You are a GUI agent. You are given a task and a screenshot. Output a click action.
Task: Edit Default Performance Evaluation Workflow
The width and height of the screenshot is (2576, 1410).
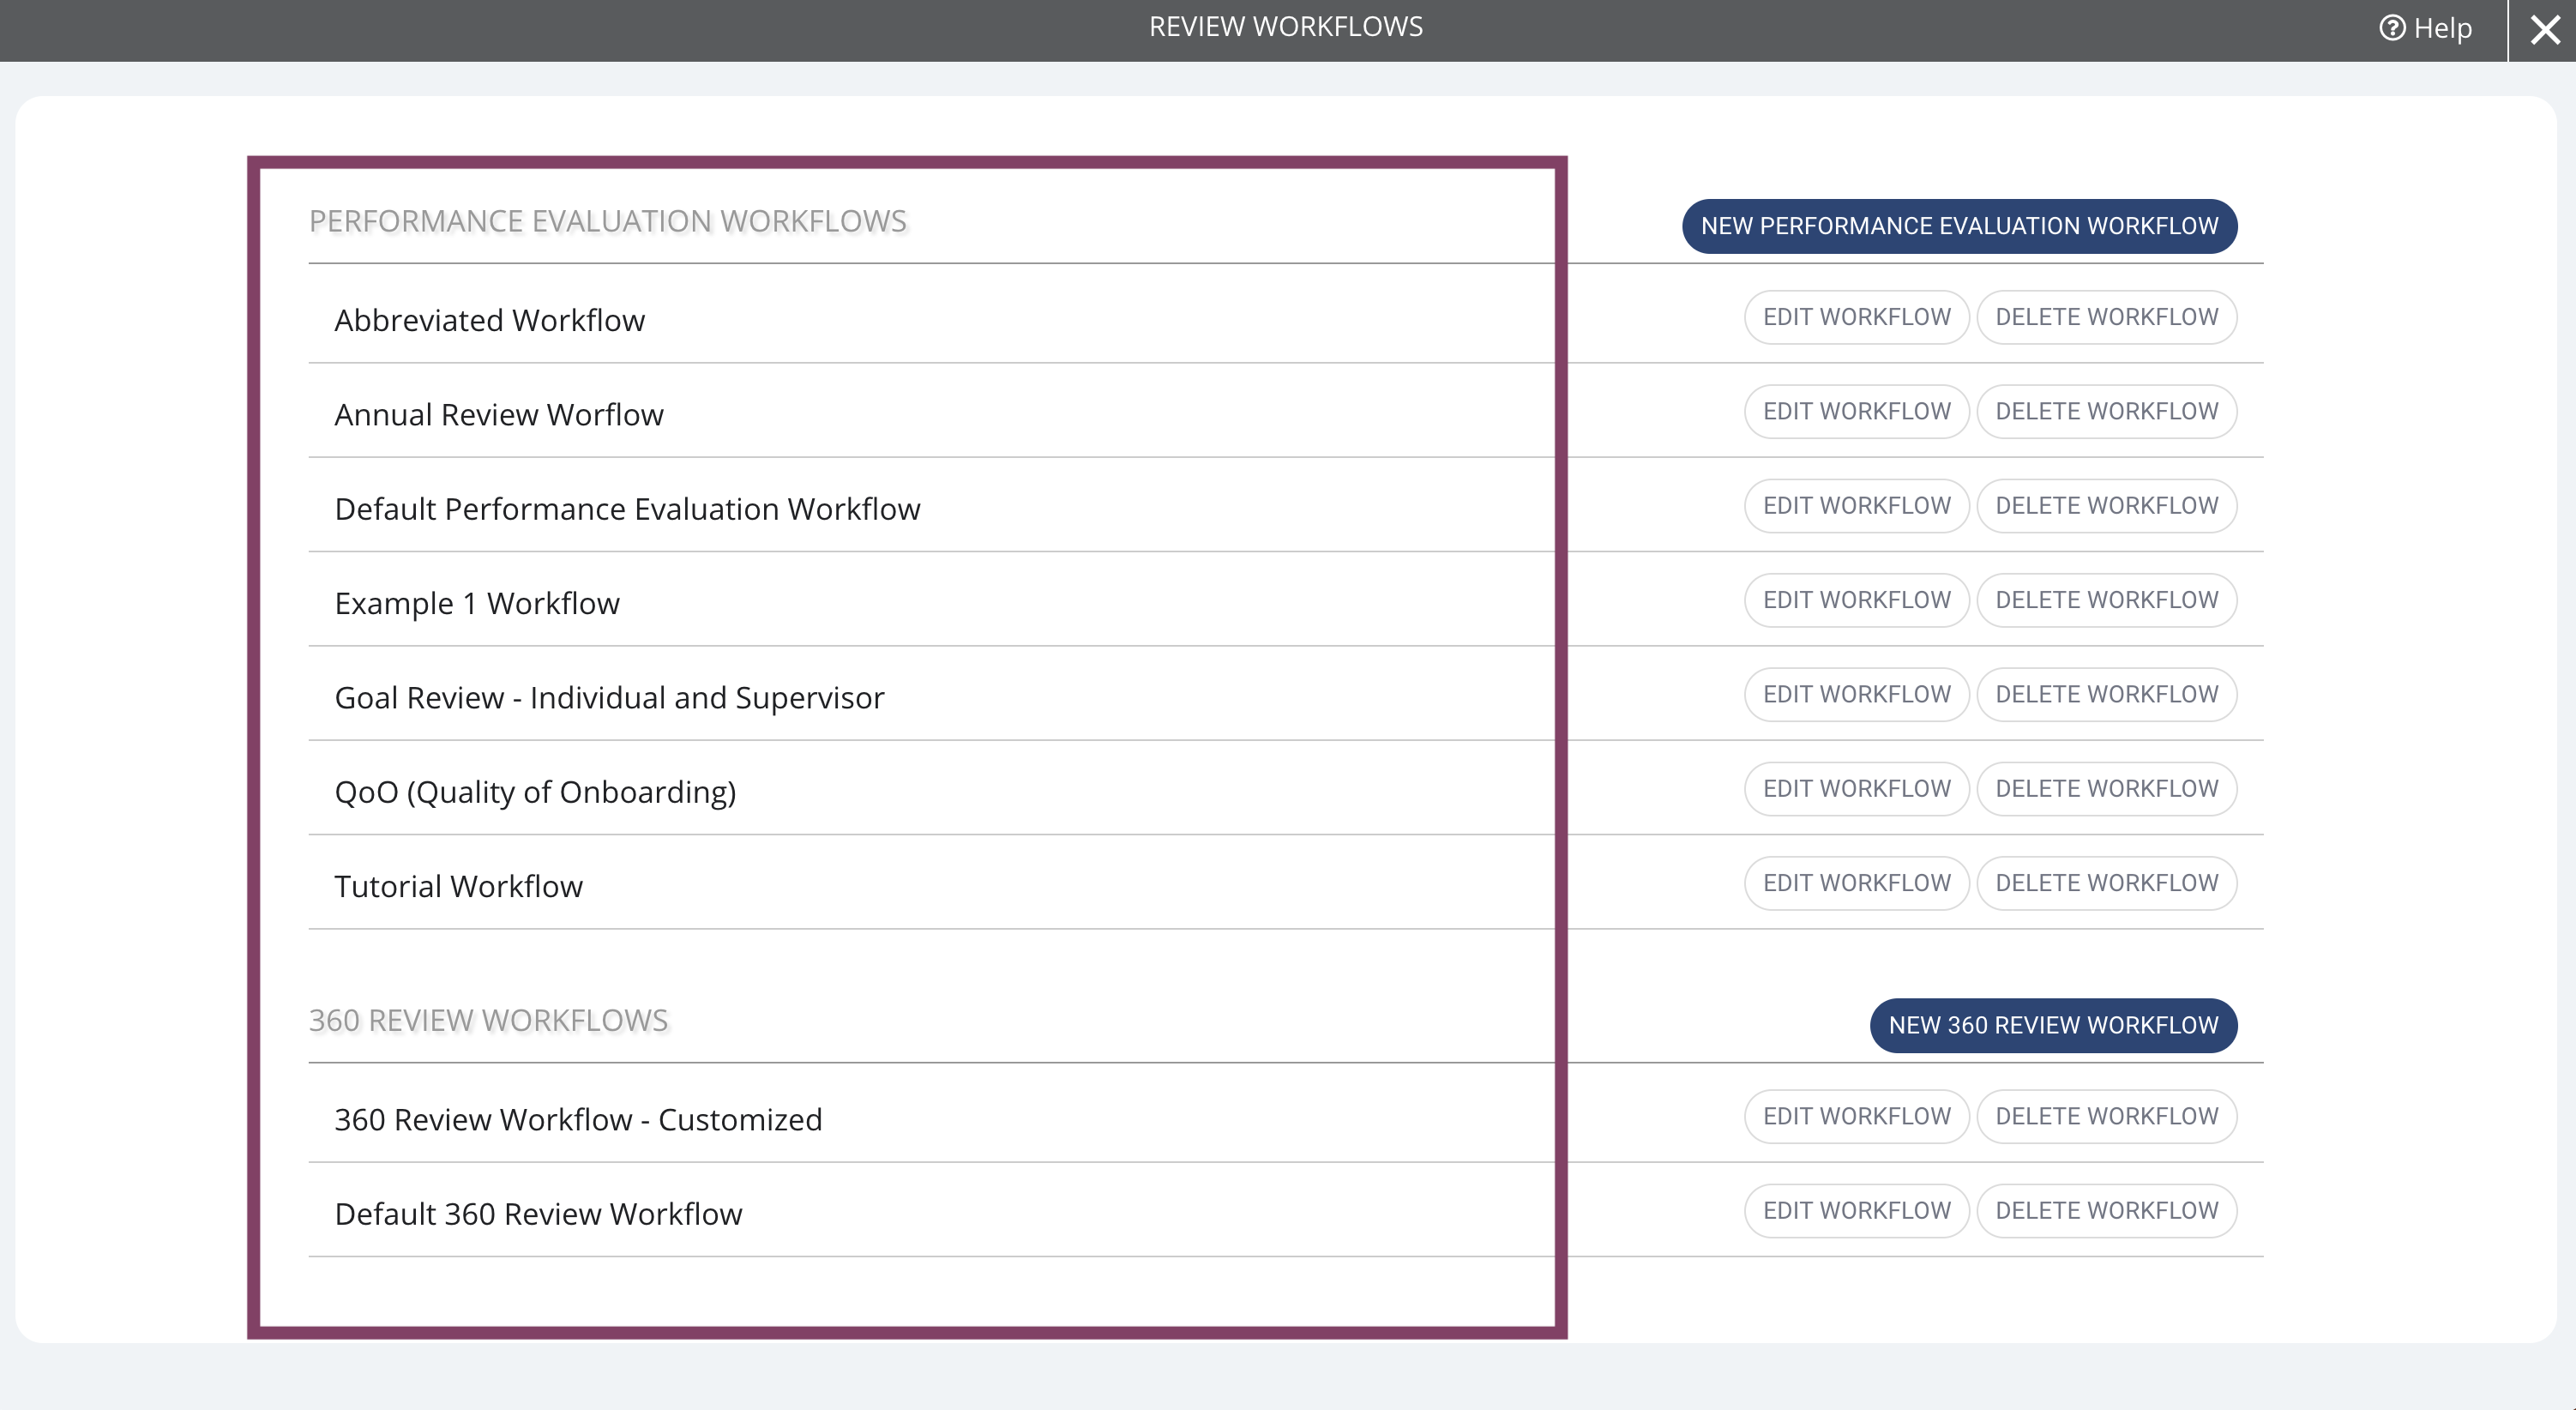tap(1856, 506)
